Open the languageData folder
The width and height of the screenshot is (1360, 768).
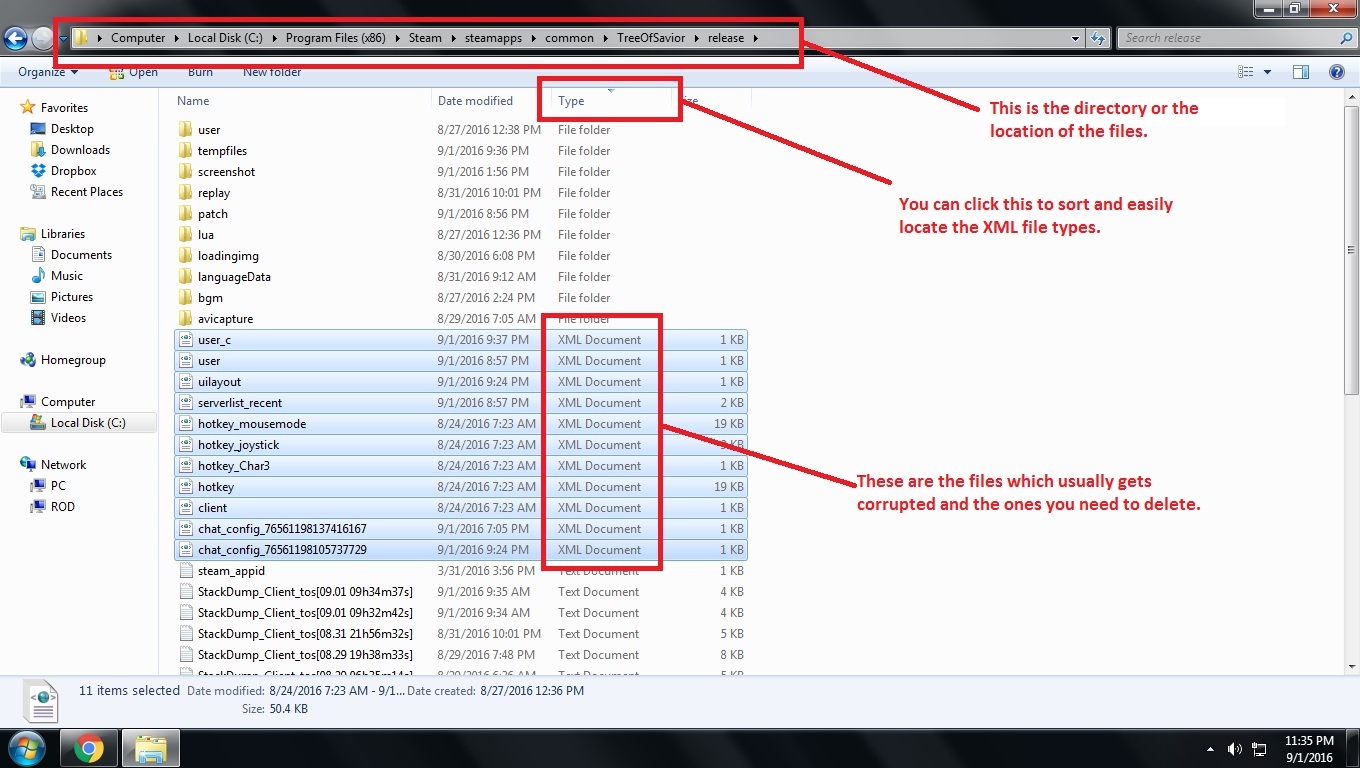[234, 277]
